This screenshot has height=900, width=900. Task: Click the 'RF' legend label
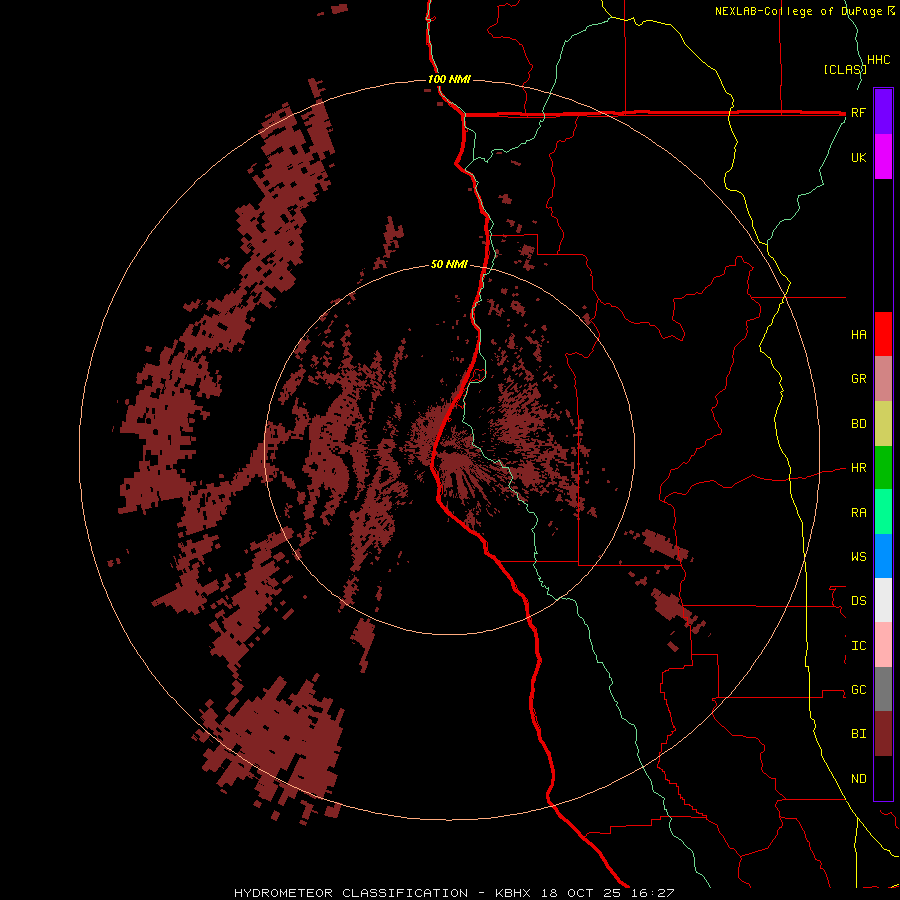click(858, 113)
